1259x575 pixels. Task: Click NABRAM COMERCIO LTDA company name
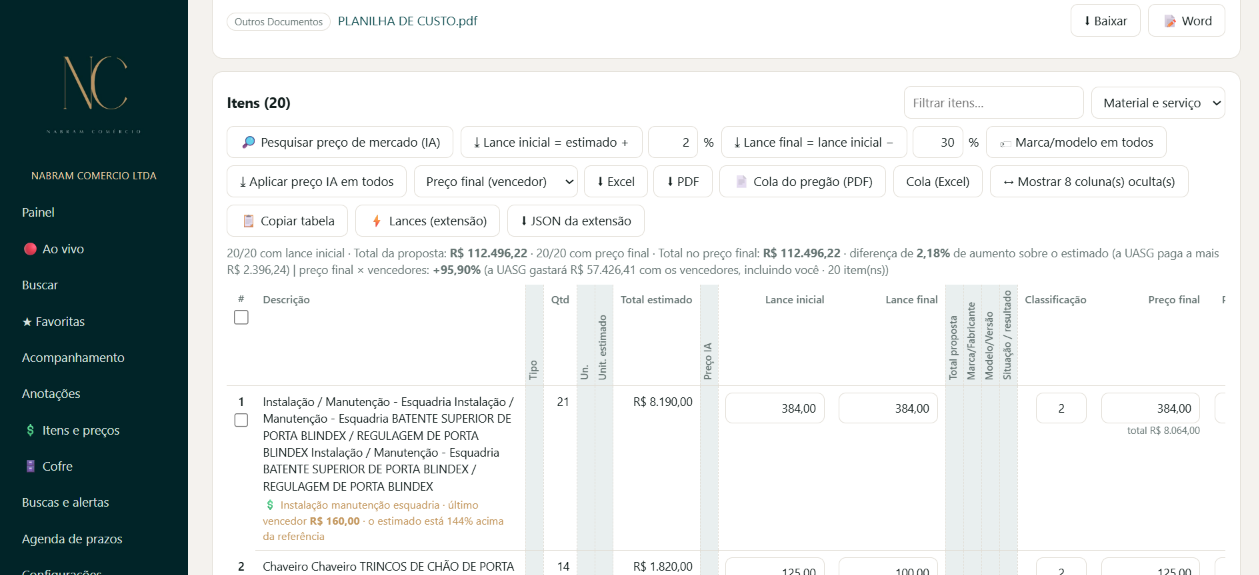tap(94, 176)
